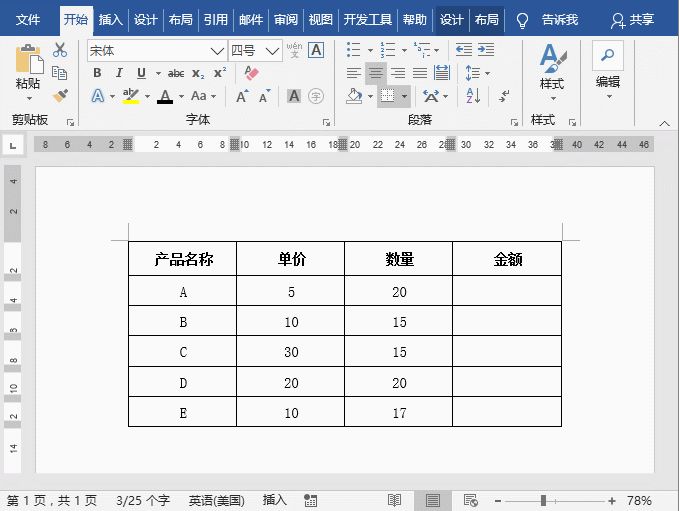Open the 编辑 editing menu
The width and height of the screenshot is (679, 511).
click(x=608, y=82)
